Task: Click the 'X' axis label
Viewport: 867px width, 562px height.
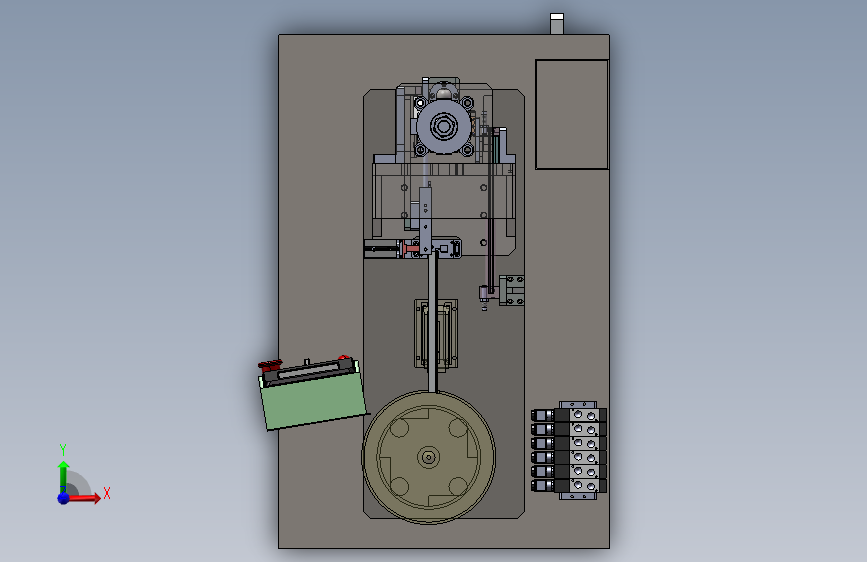Action: coord(107,493)
